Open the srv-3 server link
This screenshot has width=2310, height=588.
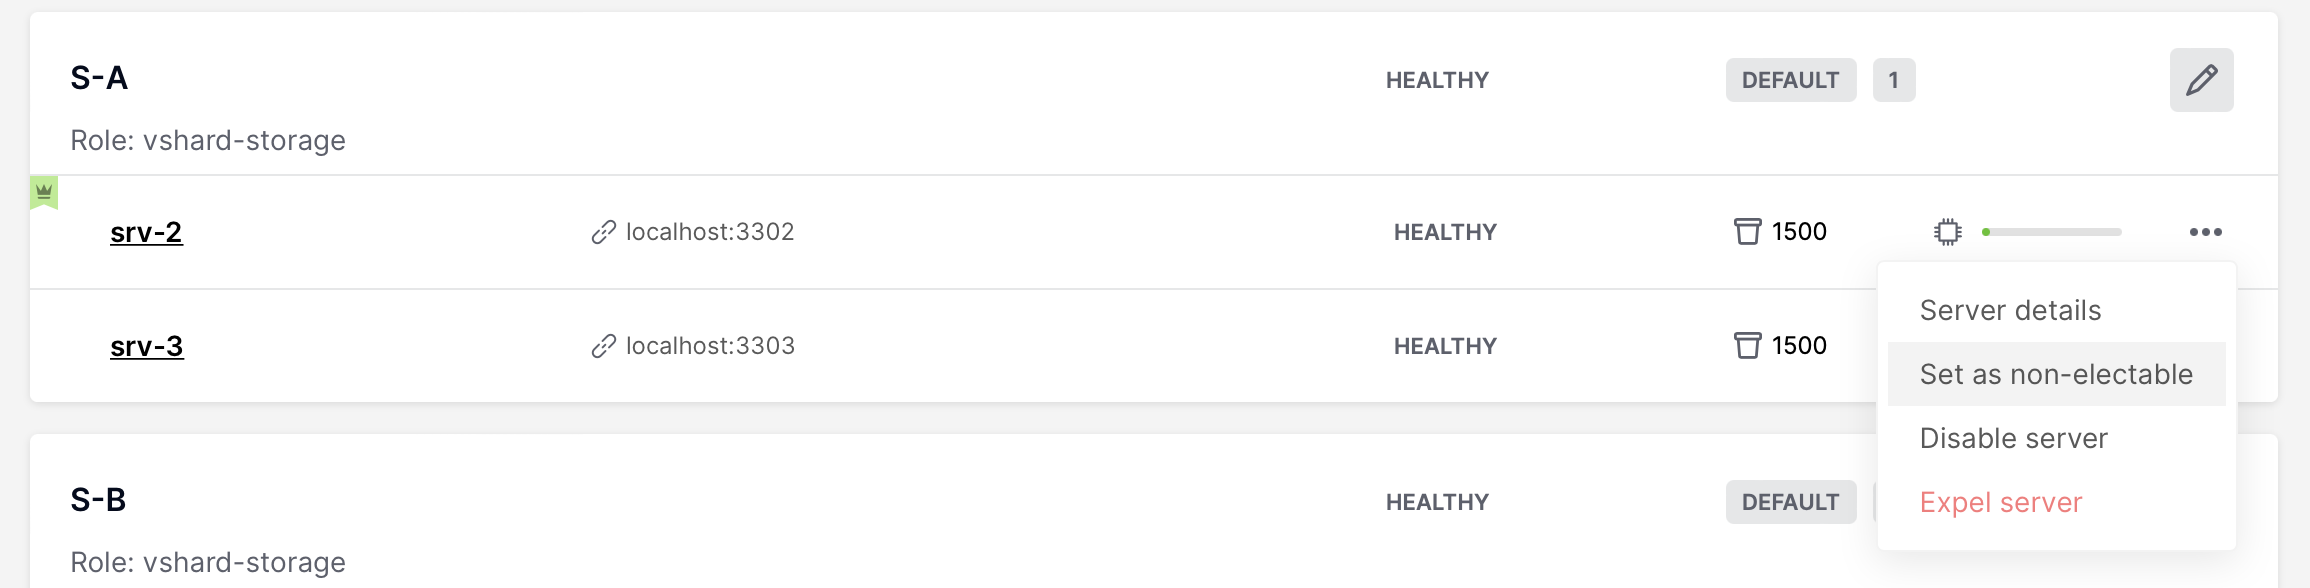(x=147, y=346)
